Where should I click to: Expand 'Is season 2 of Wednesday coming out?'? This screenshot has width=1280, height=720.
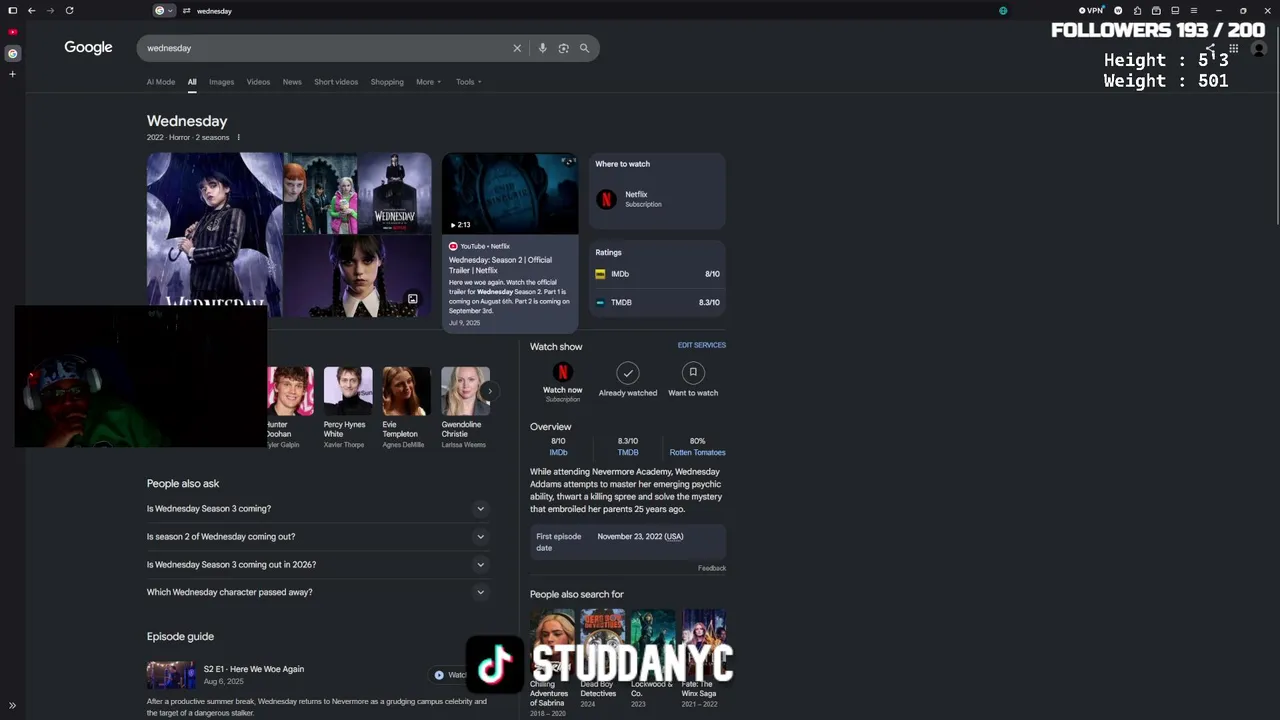click(317, 537)
